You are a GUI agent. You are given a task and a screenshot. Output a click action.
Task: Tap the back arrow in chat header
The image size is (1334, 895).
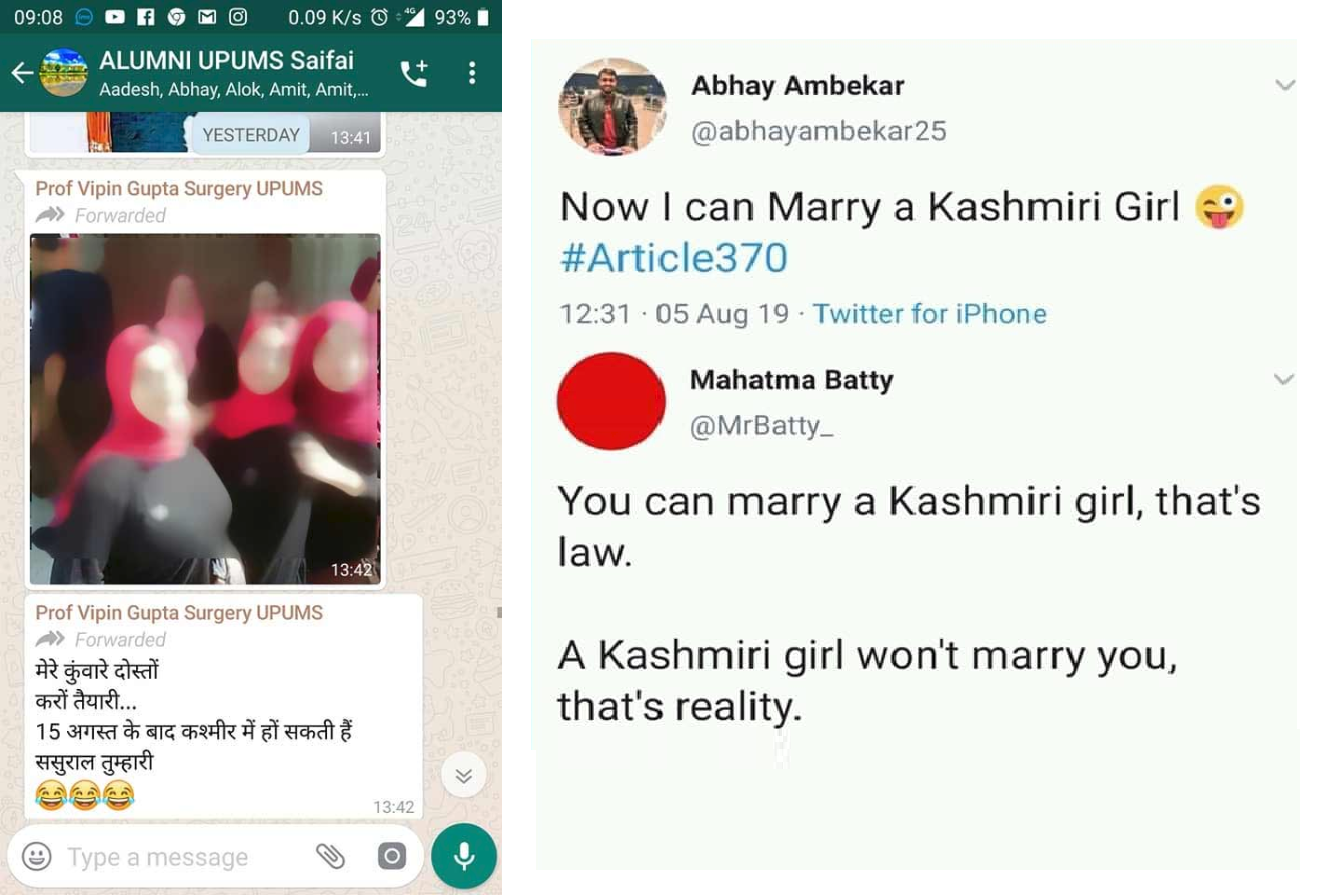click(x=21, y=73)
